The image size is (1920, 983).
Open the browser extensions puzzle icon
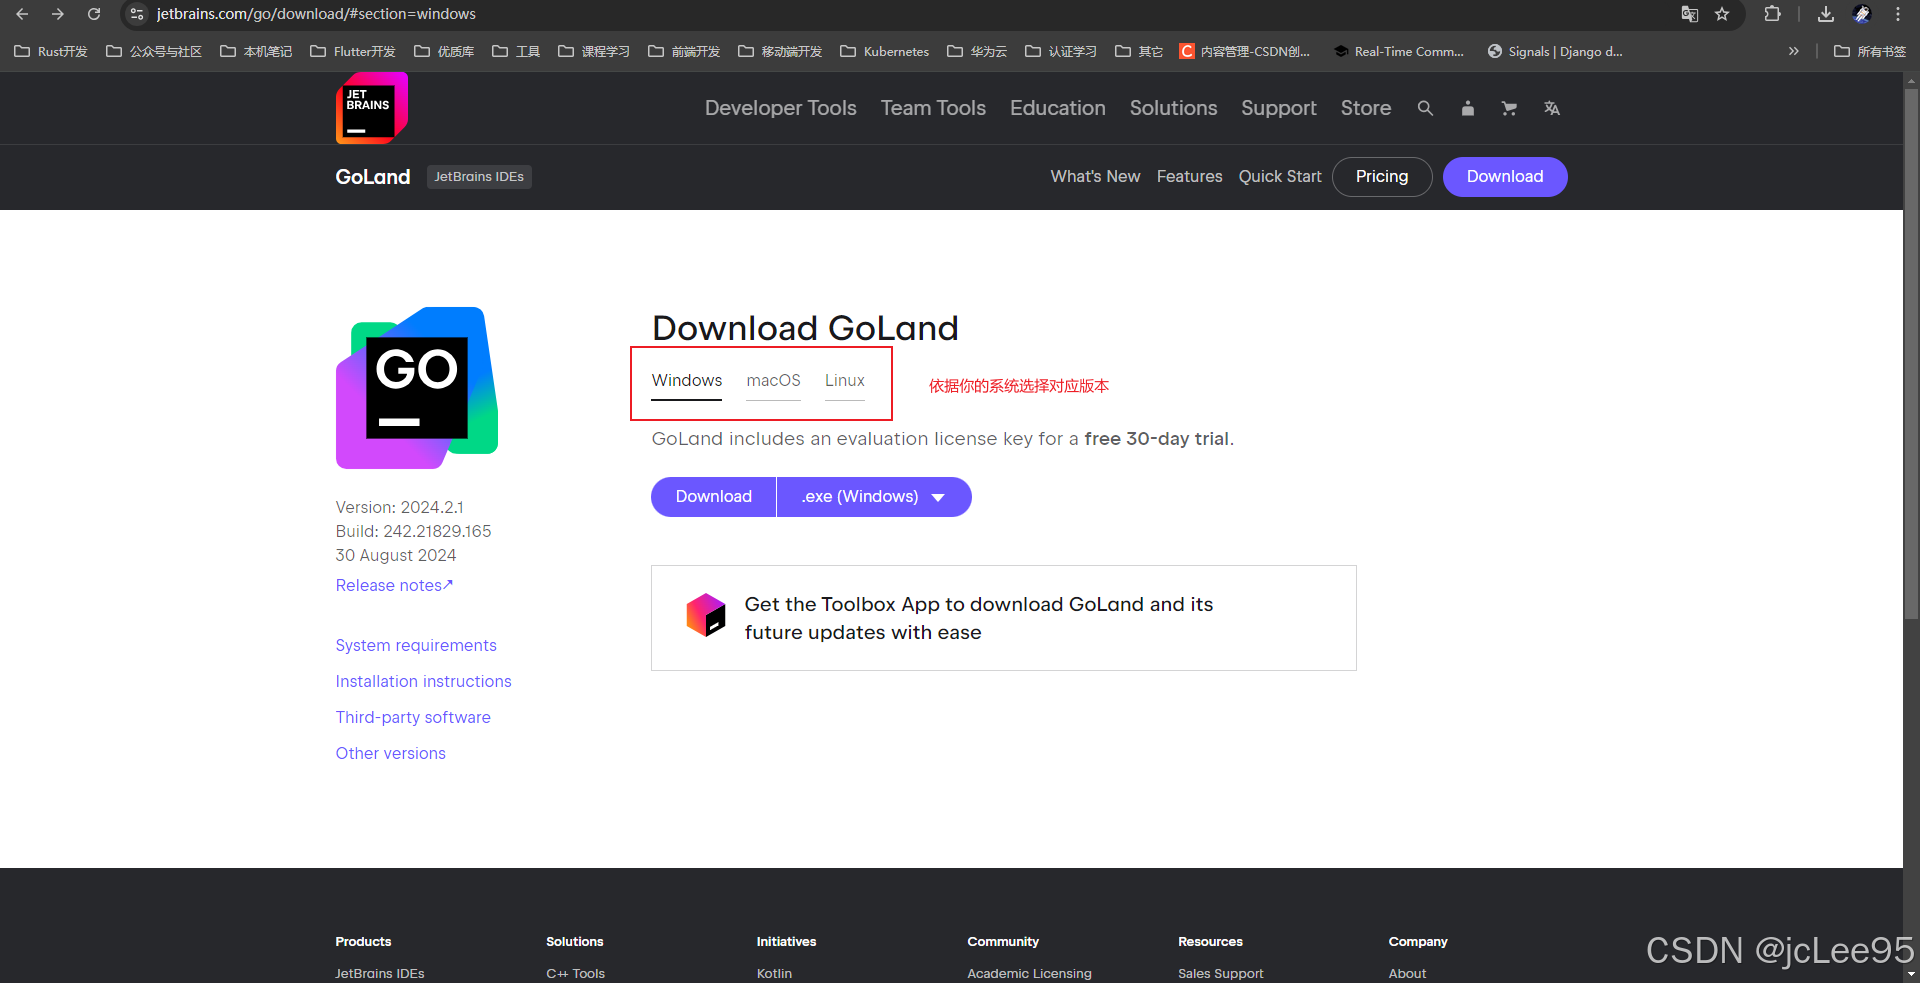click(x=1772, y=14)
